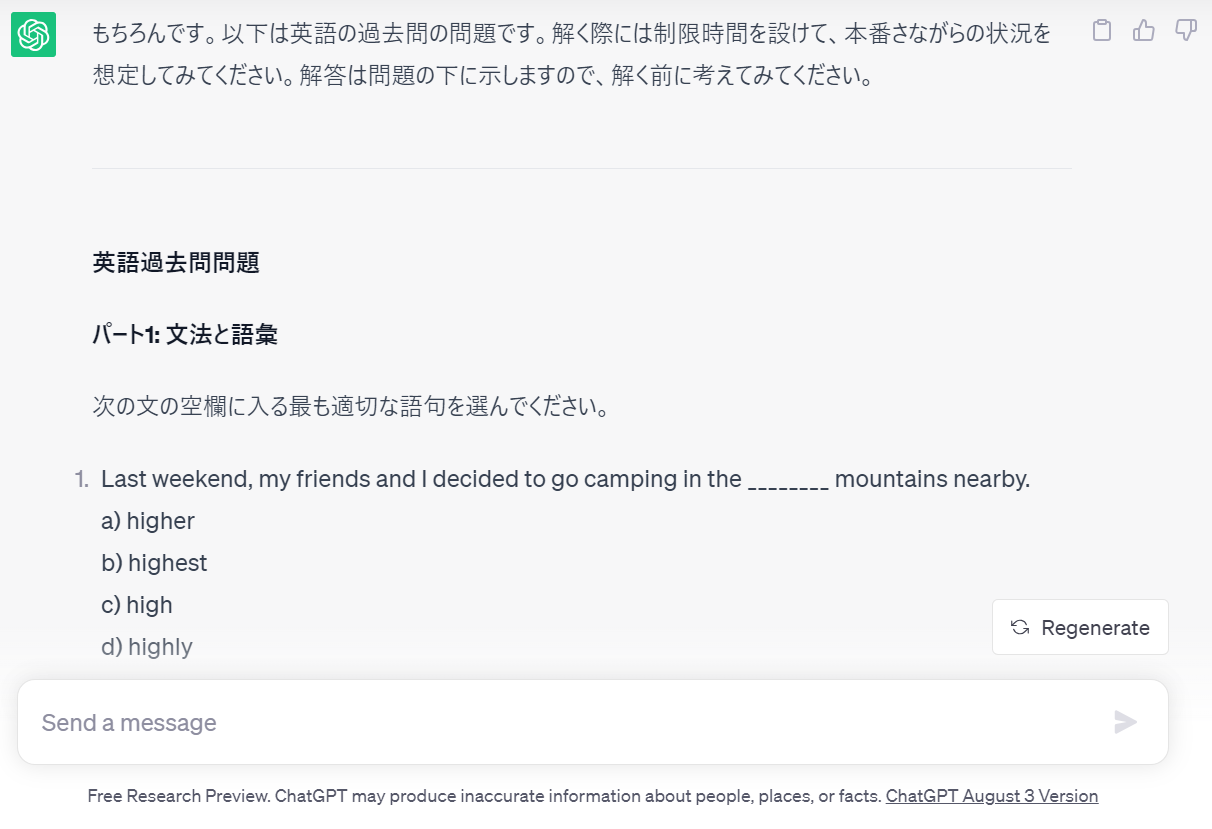Click the green ChatGPT logo avatar
1212x829 pixels.
click(33, 31)
